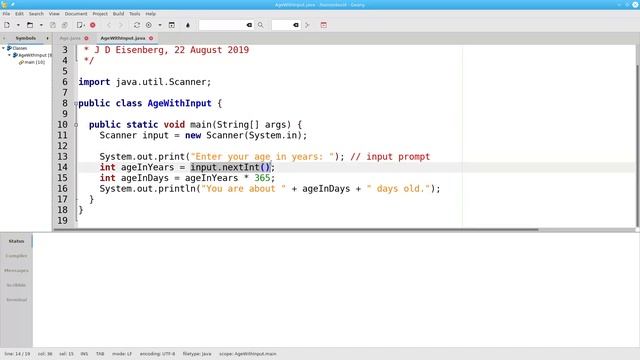The height and width of the screenshot is (360, 640).
Task: Click the Run/Execute toolbar icon
Action: point(172,25)
